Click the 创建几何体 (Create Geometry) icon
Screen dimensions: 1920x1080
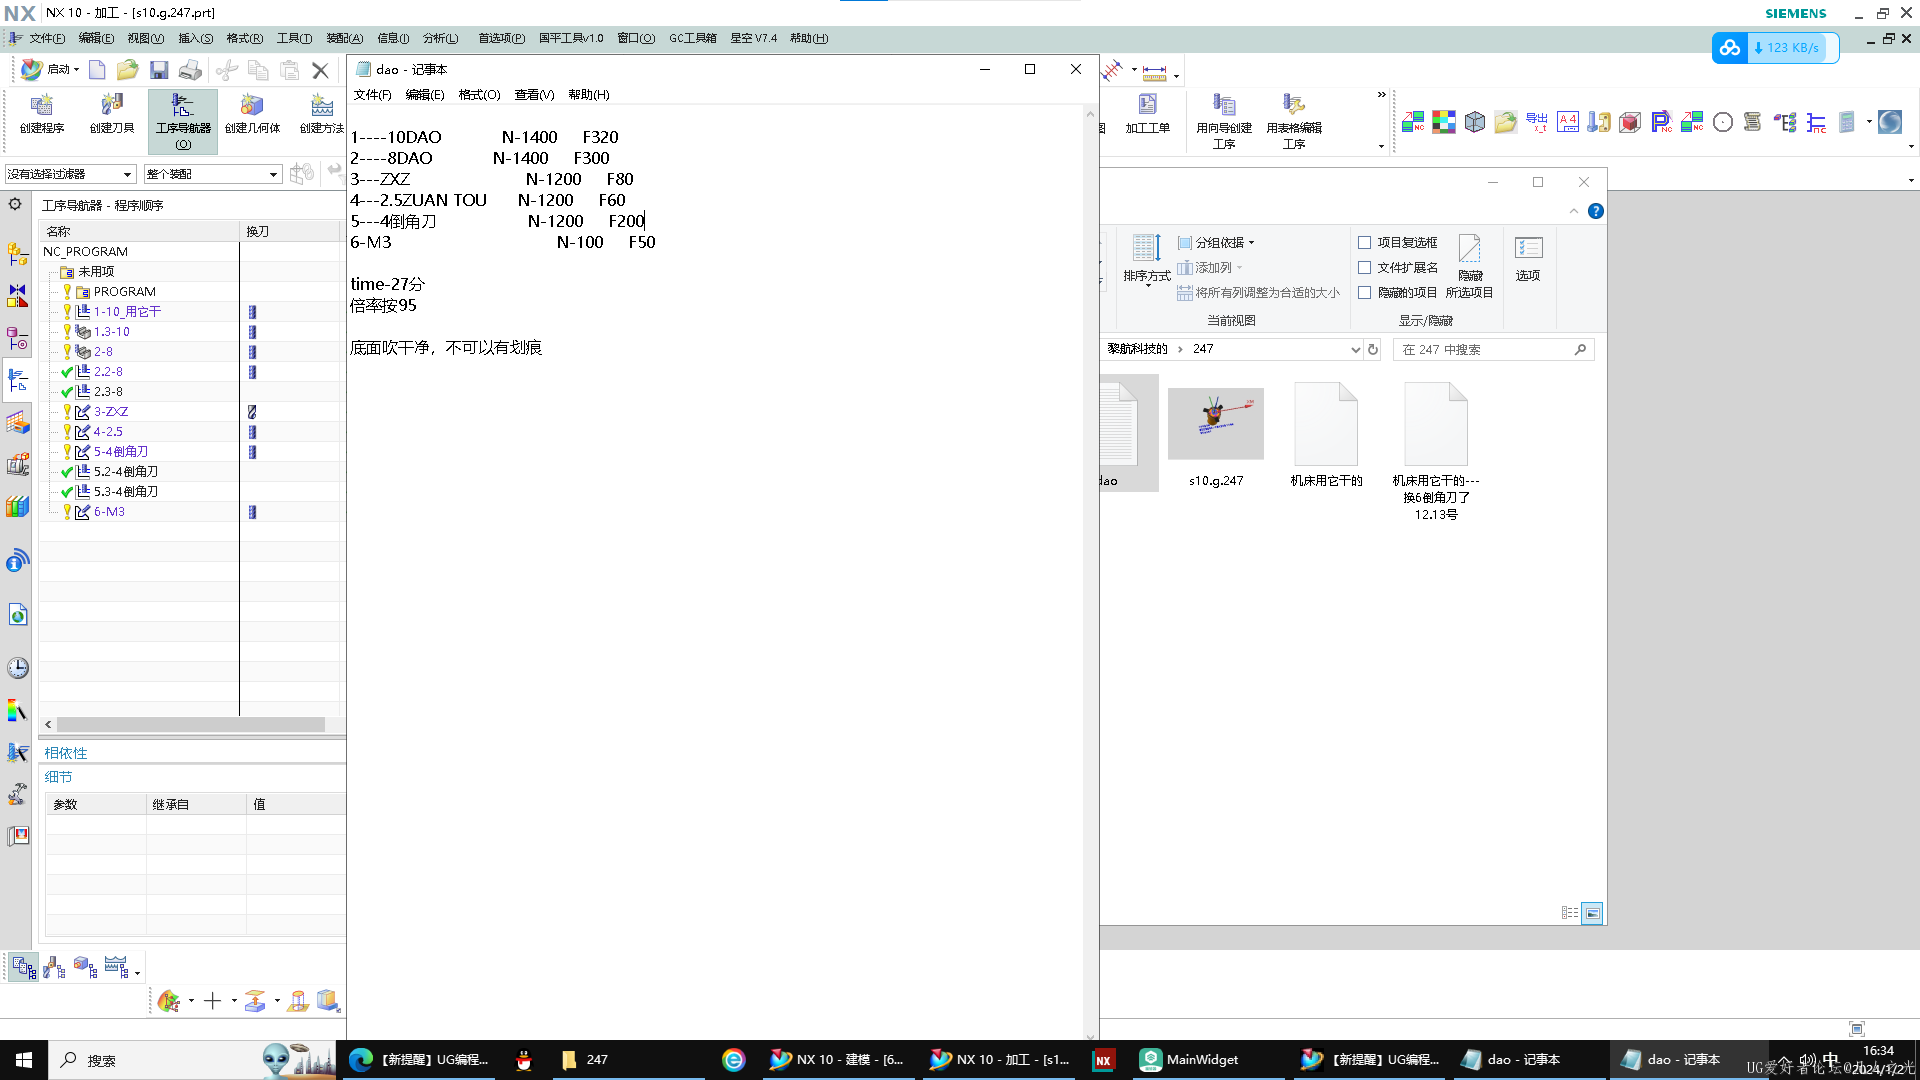pyautogui.click(x=252, y=113)
